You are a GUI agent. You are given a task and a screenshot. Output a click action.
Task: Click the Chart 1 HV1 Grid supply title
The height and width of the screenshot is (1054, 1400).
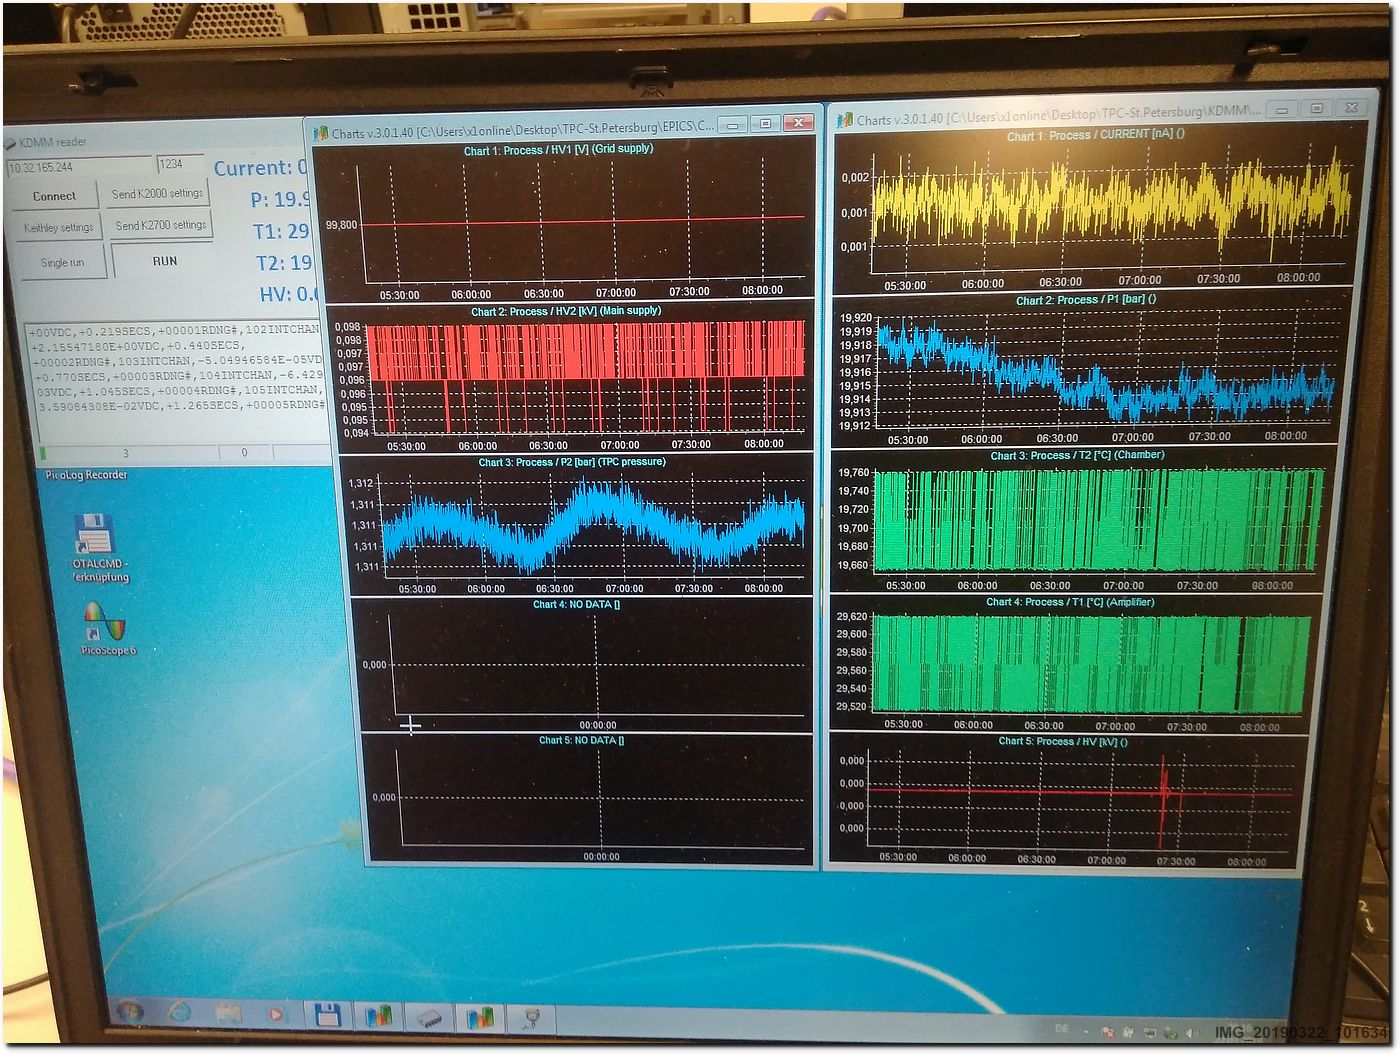558,150
